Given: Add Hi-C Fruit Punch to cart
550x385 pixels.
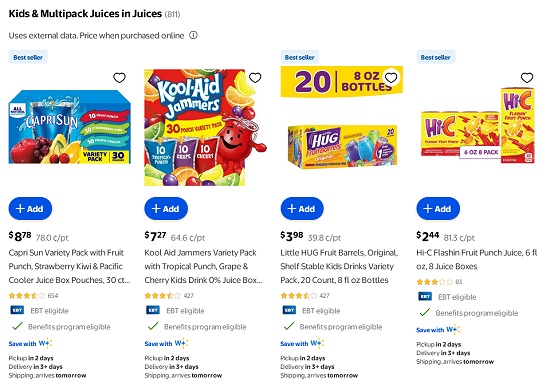Looking at the screenshot, I should coord(438,209).
